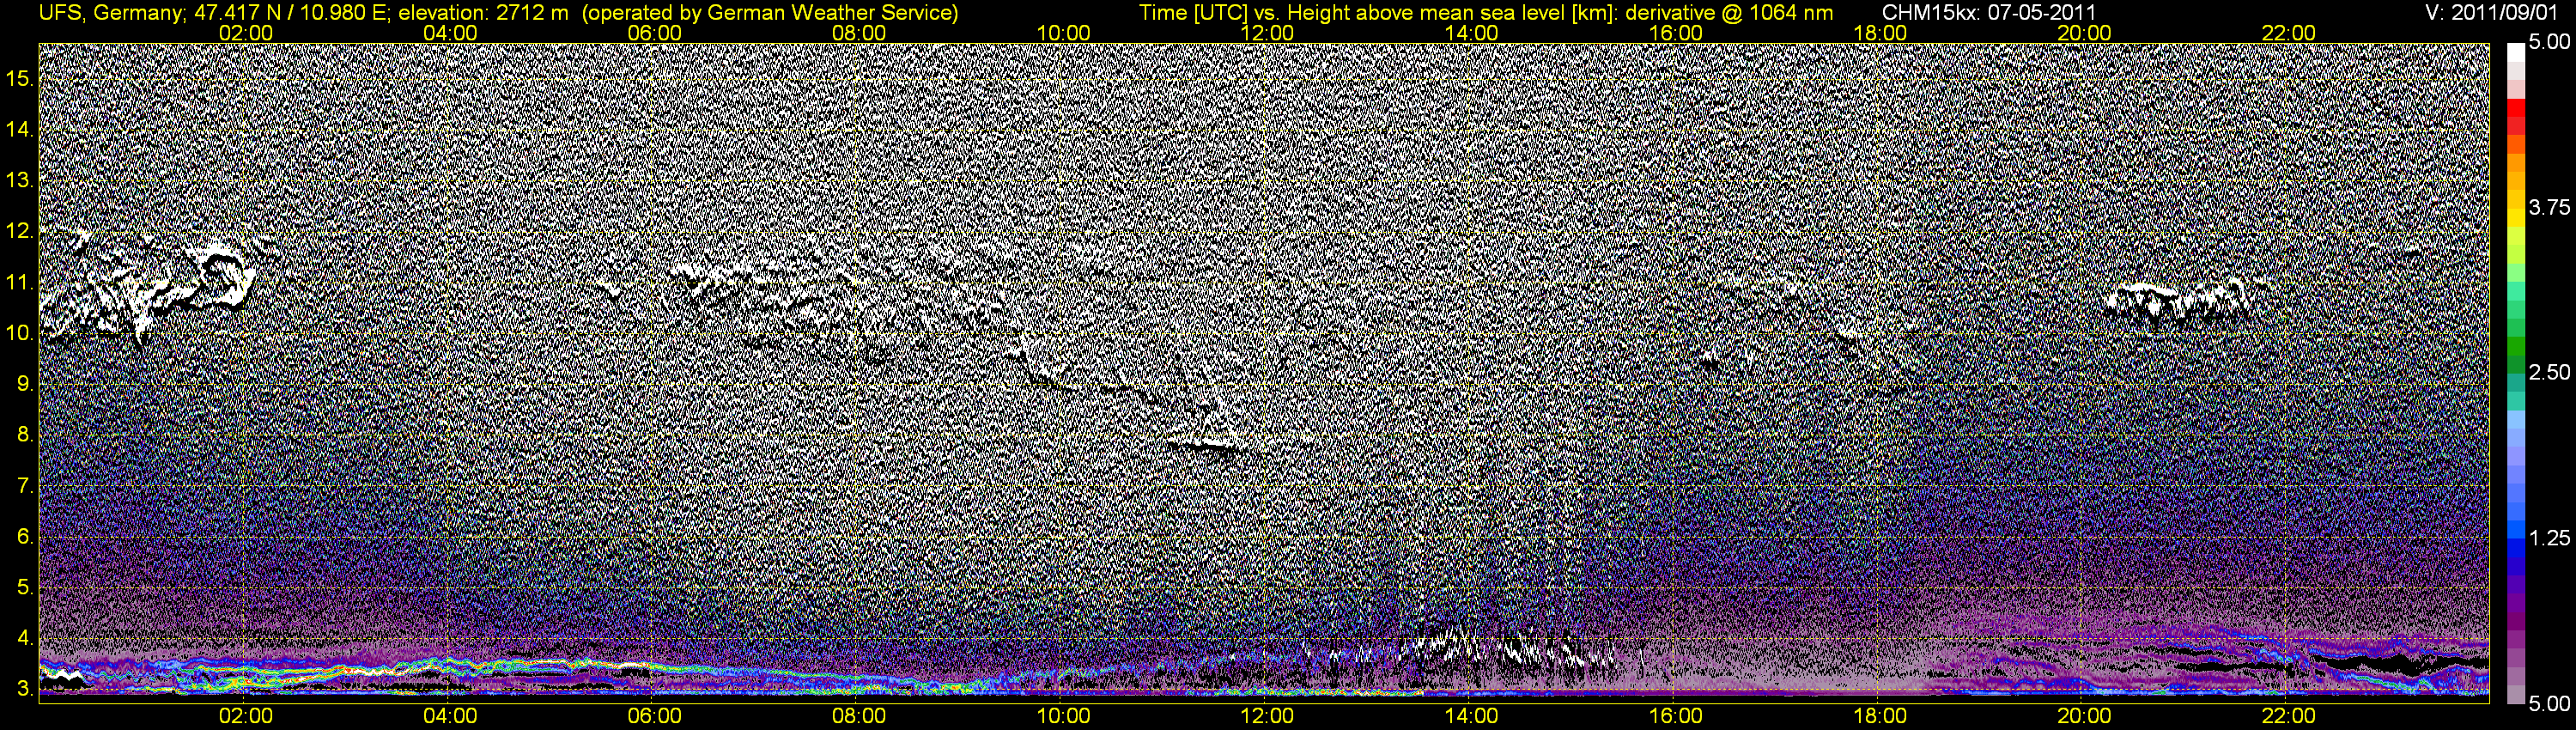This screenshot has height=730, width=2576.
Task: Click '(operated by German Weather Service)' text
Action: (769, 12)
